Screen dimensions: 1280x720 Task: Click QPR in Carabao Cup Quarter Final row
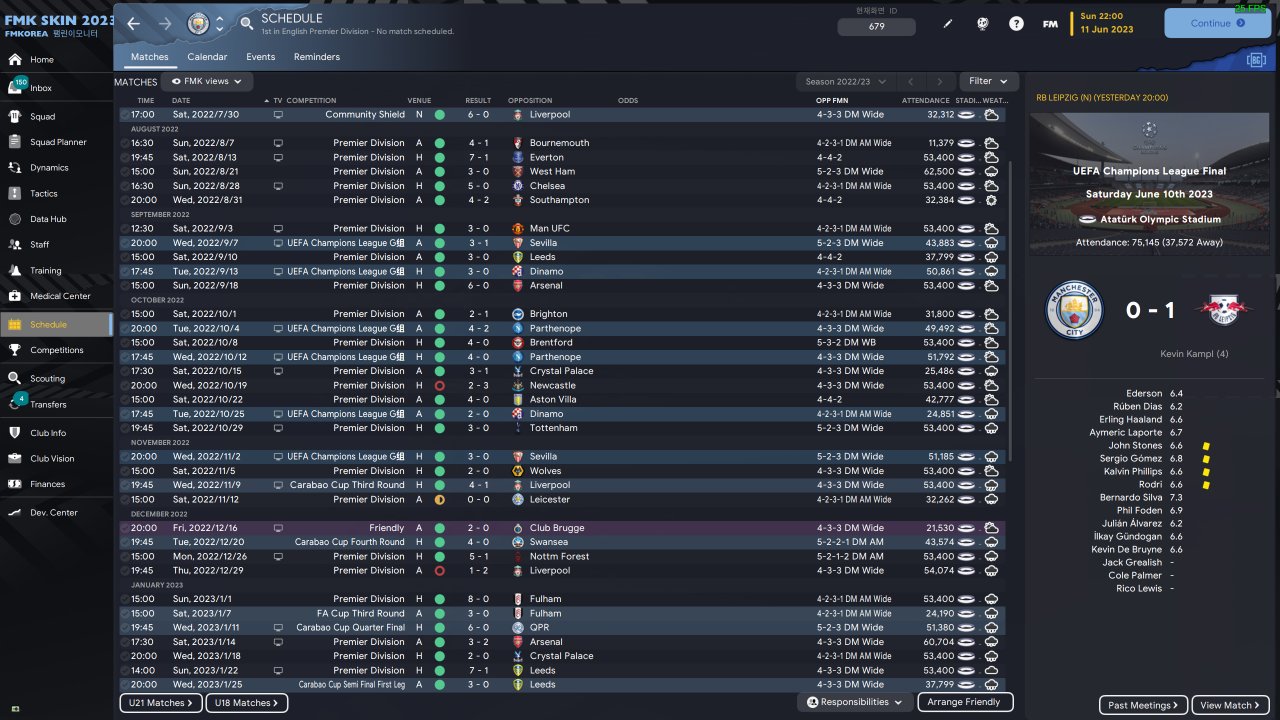(540, 628)
